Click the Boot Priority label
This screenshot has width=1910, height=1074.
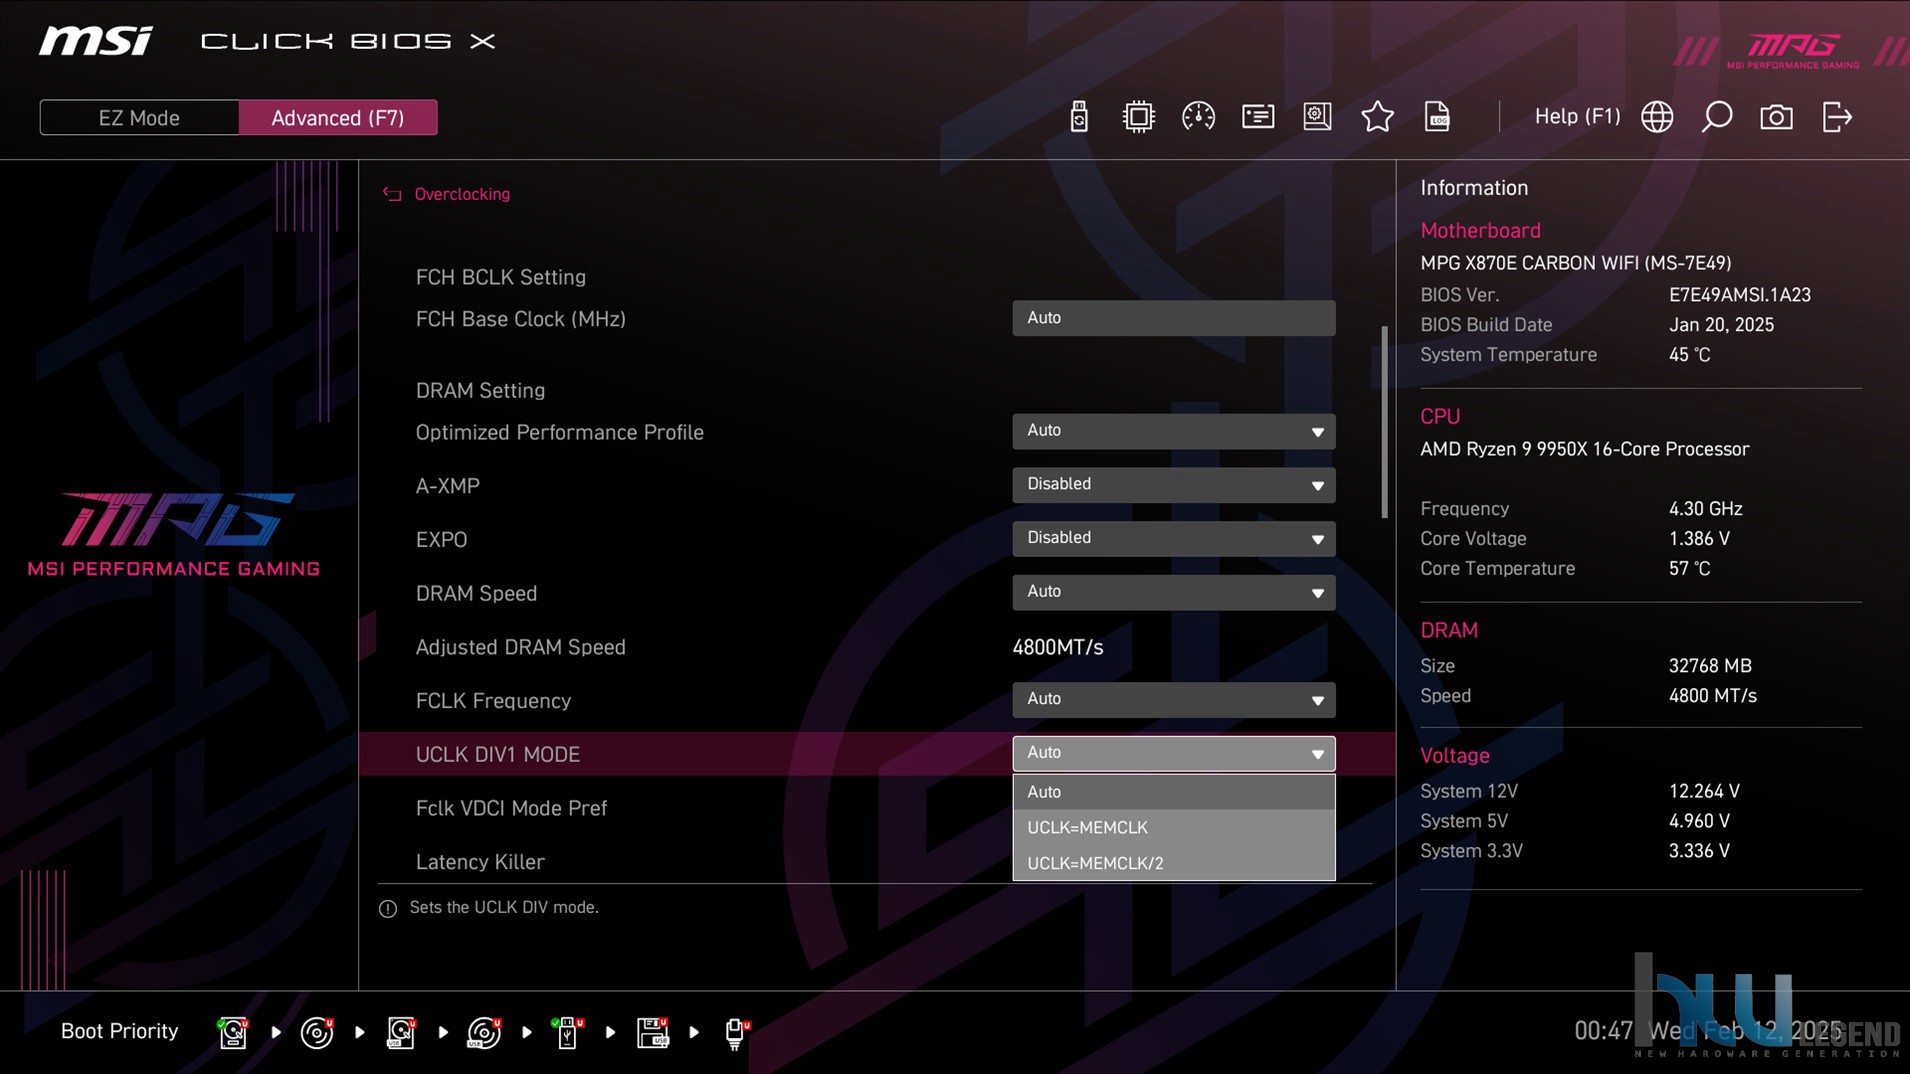click(119, 1031)
